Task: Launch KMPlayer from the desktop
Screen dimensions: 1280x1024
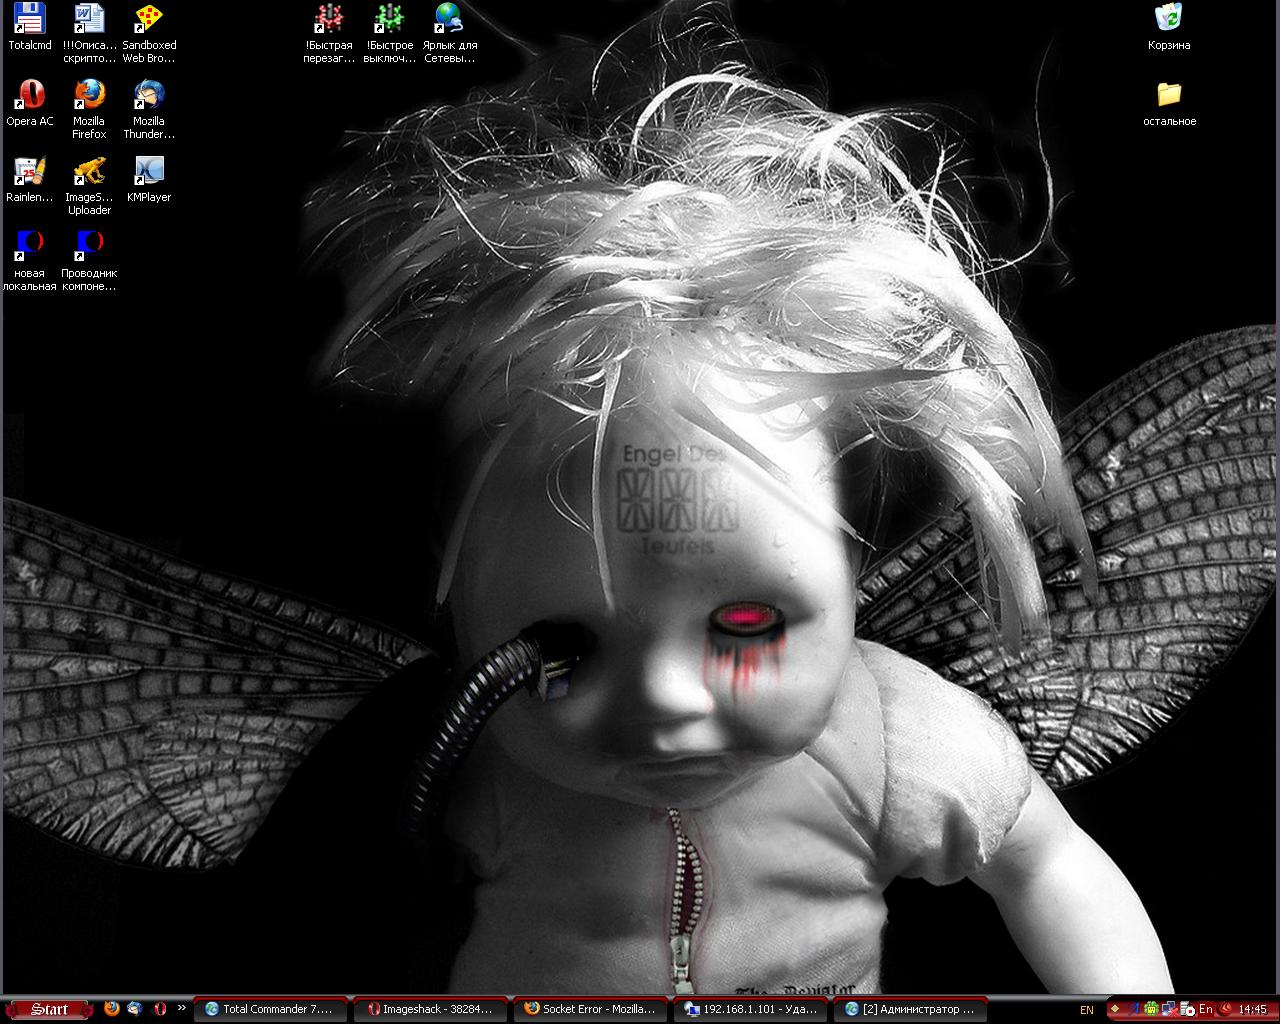Action: (149, 171)
